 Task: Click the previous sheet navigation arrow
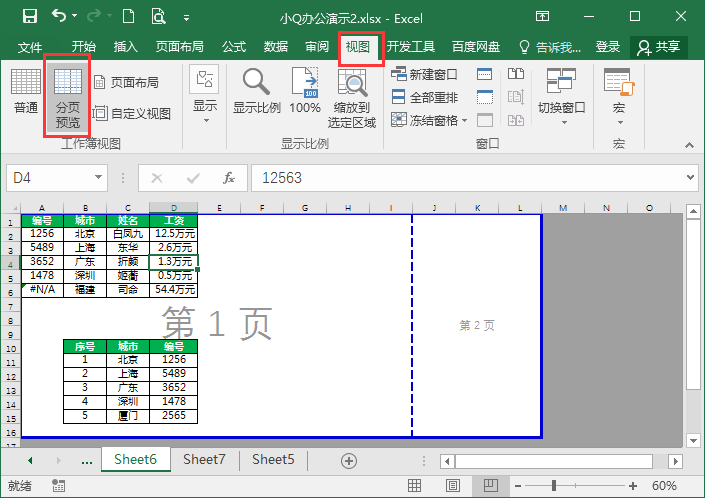pyautogui.click(x=30, y=460)
